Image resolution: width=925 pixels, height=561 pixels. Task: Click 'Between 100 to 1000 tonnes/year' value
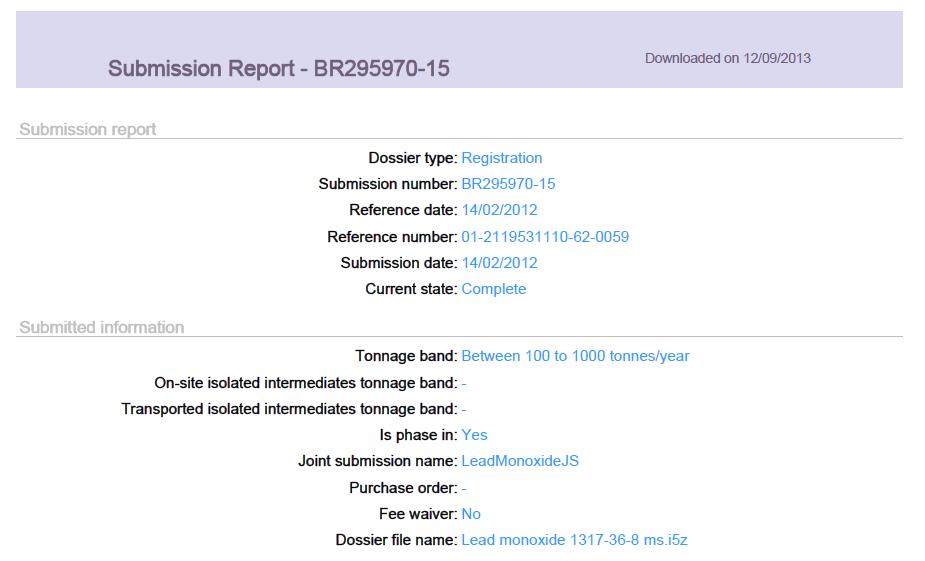575,356
